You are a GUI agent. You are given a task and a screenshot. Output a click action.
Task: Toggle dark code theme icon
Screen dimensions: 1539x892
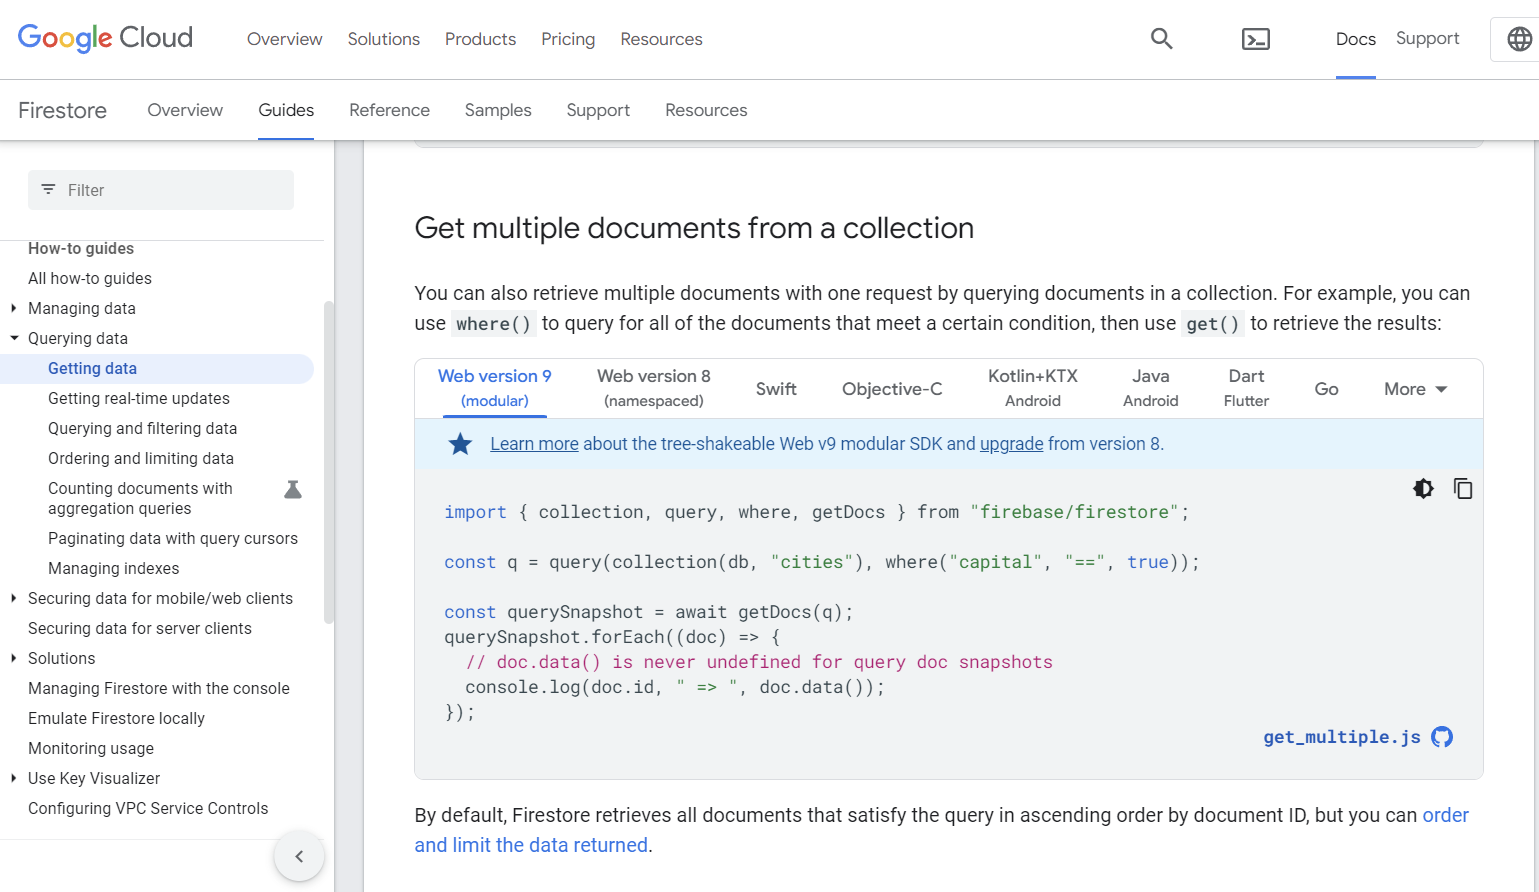point(1423,488)
